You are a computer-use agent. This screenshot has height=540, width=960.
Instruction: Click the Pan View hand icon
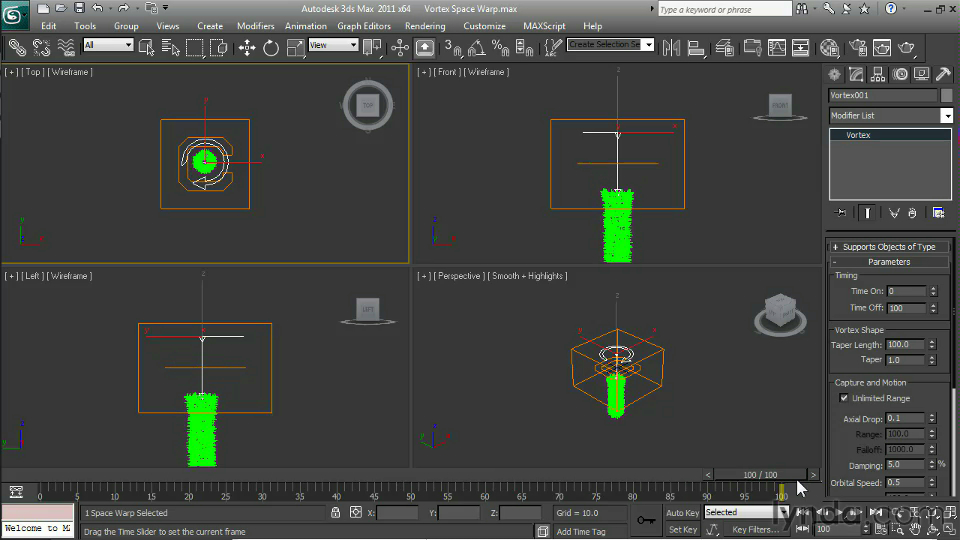click(915, 529)
